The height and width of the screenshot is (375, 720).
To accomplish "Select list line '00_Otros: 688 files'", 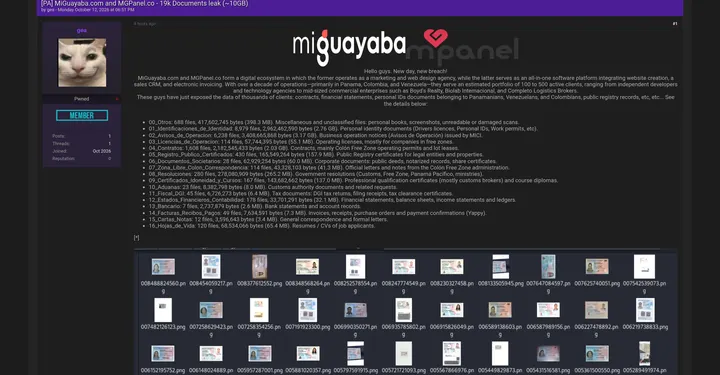I will [x=334, y=122].
